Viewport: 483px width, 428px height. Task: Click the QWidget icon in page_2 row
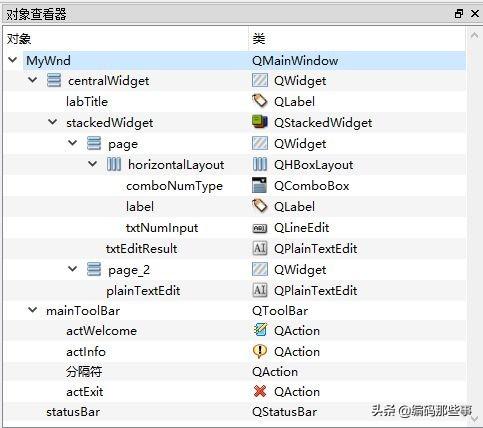[260, 269]
